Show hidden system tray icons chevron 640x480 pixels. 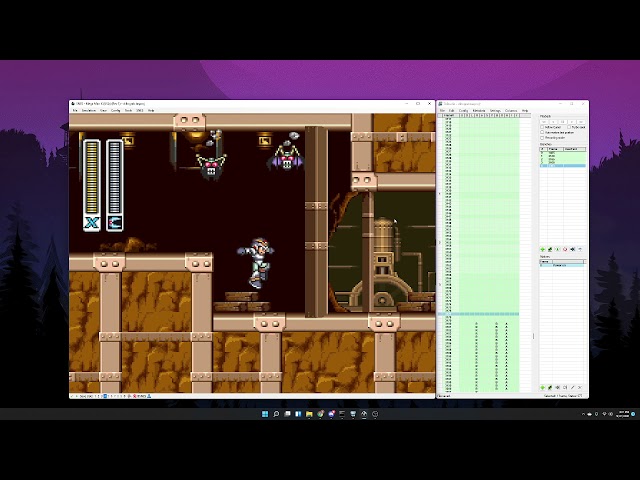[x=583, y=414]
